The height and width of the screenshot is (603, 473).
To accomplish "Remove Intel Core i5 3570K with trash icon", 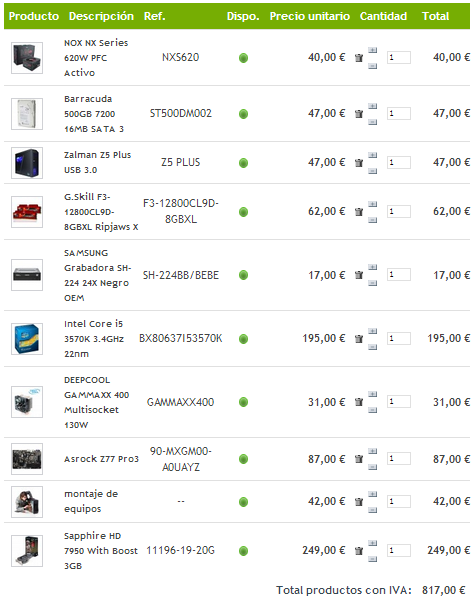I will [359, 338].
